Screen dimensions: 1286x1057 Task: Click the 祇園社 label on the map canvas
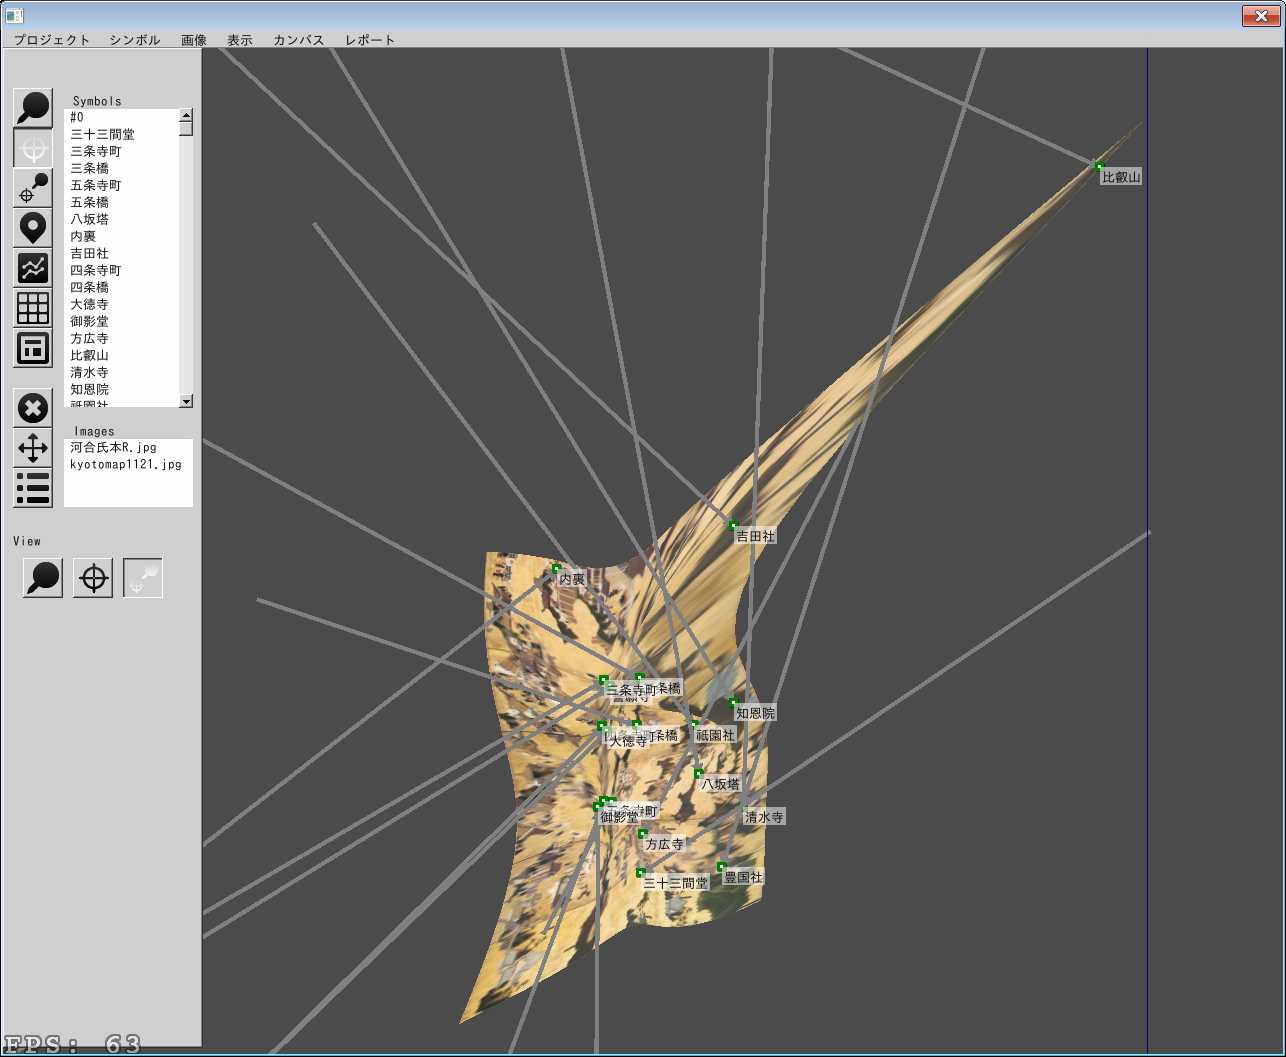pos(715,734)
